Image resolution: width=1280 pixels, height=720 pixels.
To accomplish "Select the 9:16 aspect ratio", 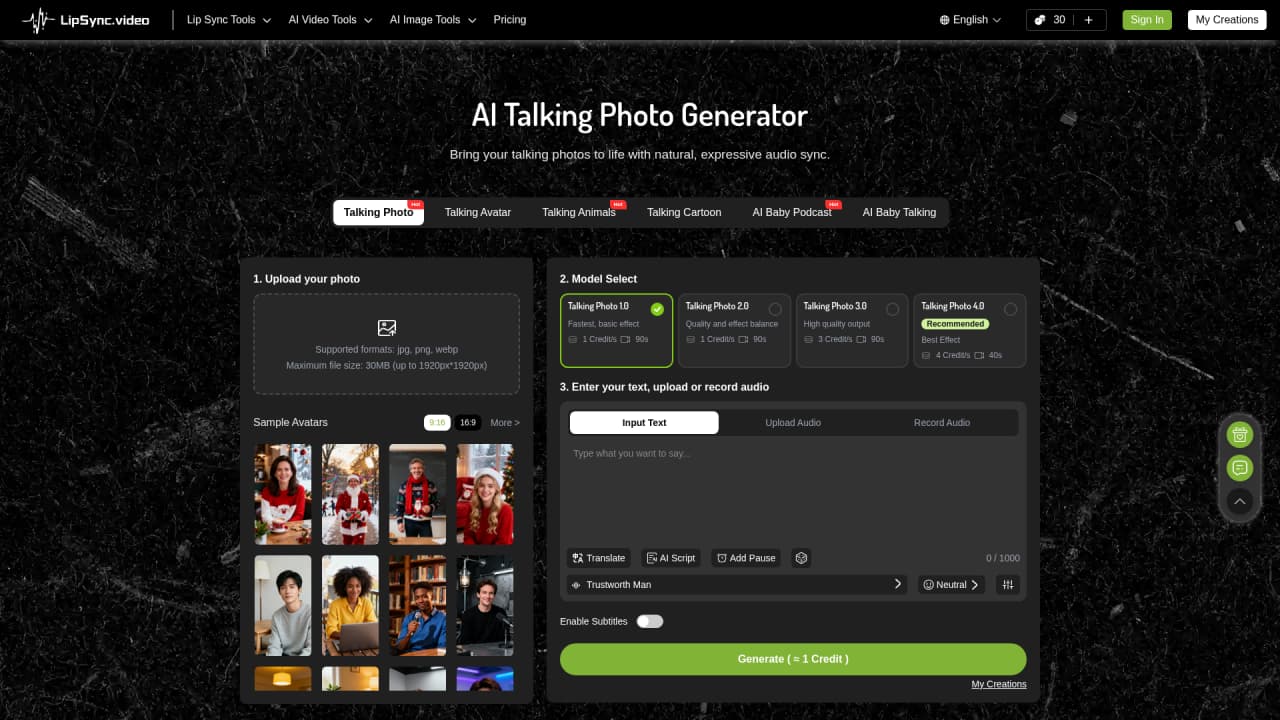I will [437, 423].
